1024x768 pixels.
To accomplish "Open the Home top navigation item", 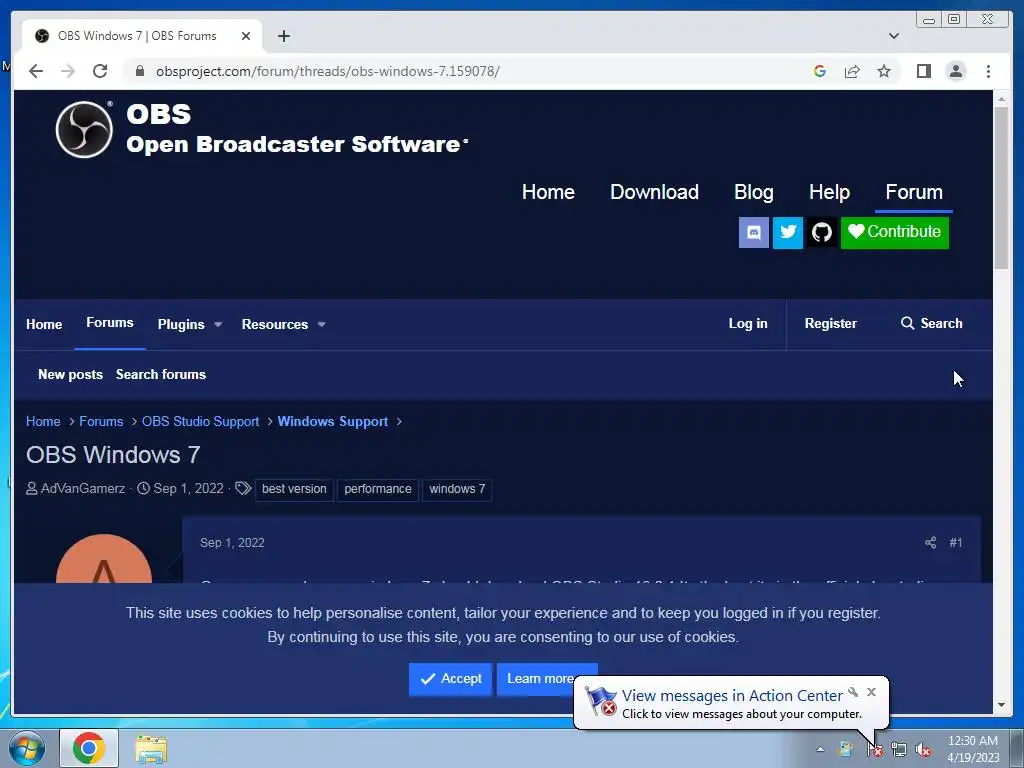I will [548, 192].
